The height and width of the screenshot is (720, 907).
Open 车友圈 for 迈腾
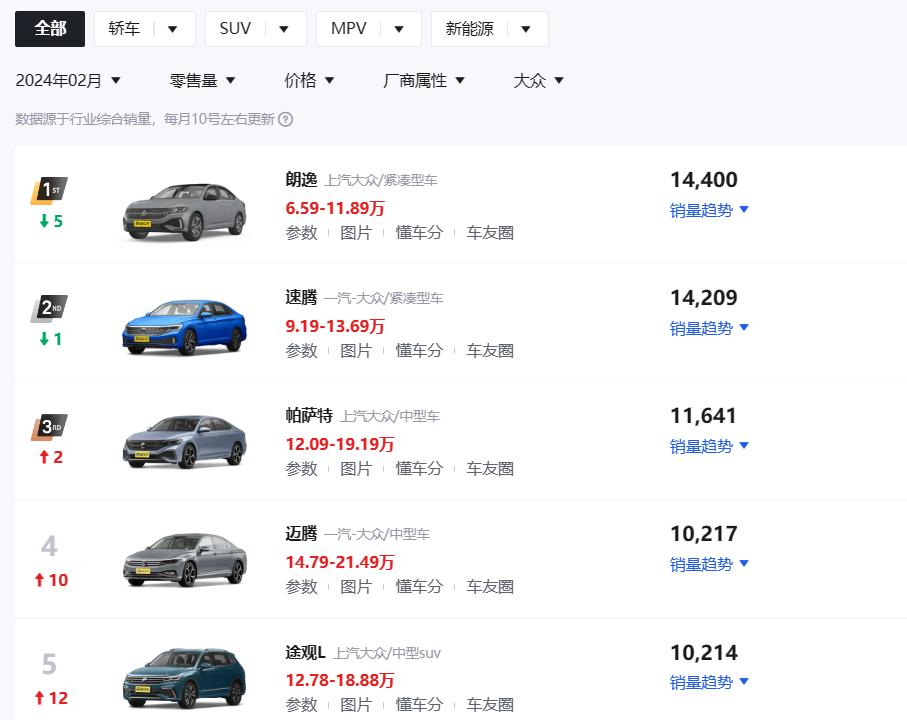490,586
